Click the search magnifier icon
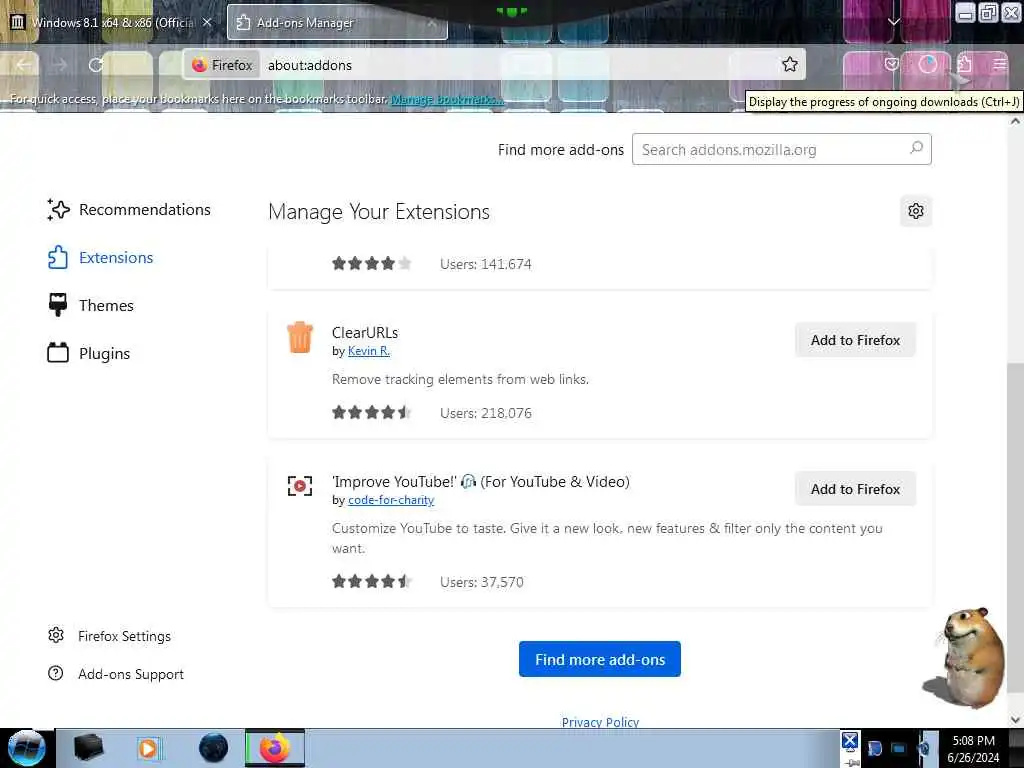This screenshot has height=768, width=1024. 916,149
